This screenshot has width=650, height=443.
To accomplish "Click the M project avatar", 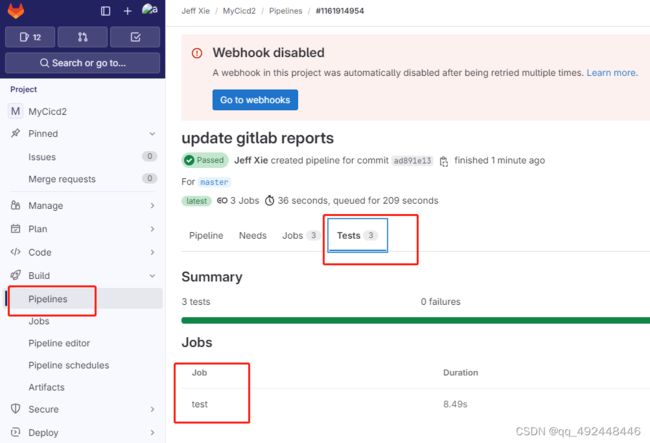I will [15, 111].
